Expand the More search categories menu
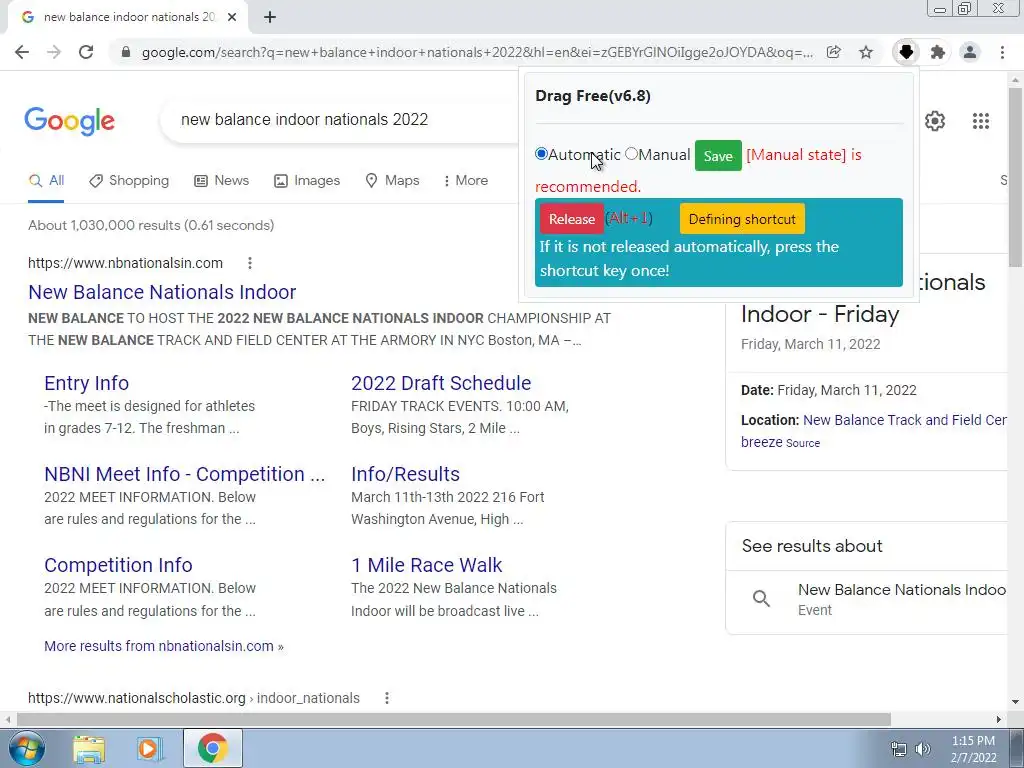 pos(465,181)
